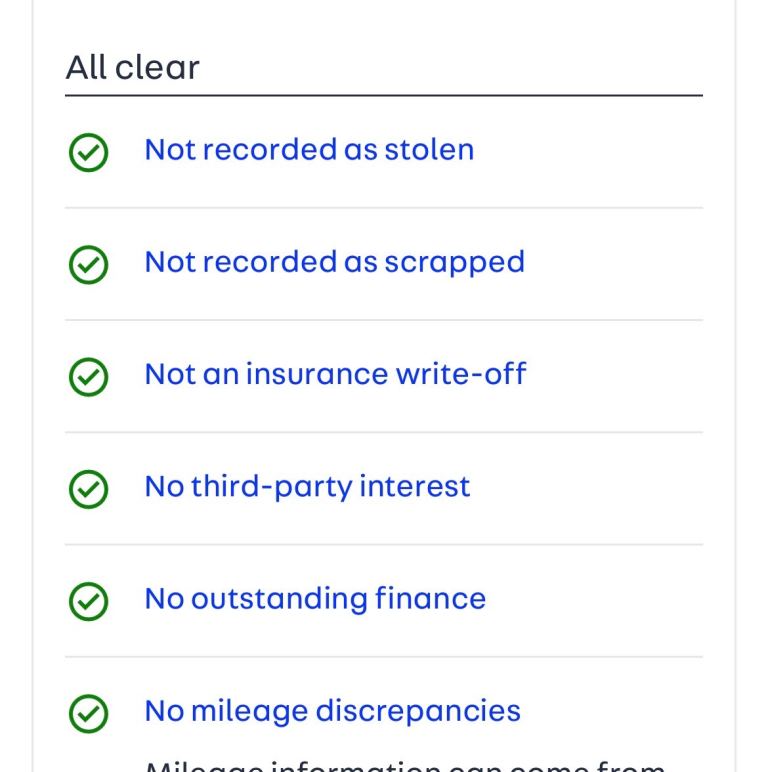Click the check icon beside No third-party interest
Viewport: 768px width, 772px height.
[x=88, y=489]
